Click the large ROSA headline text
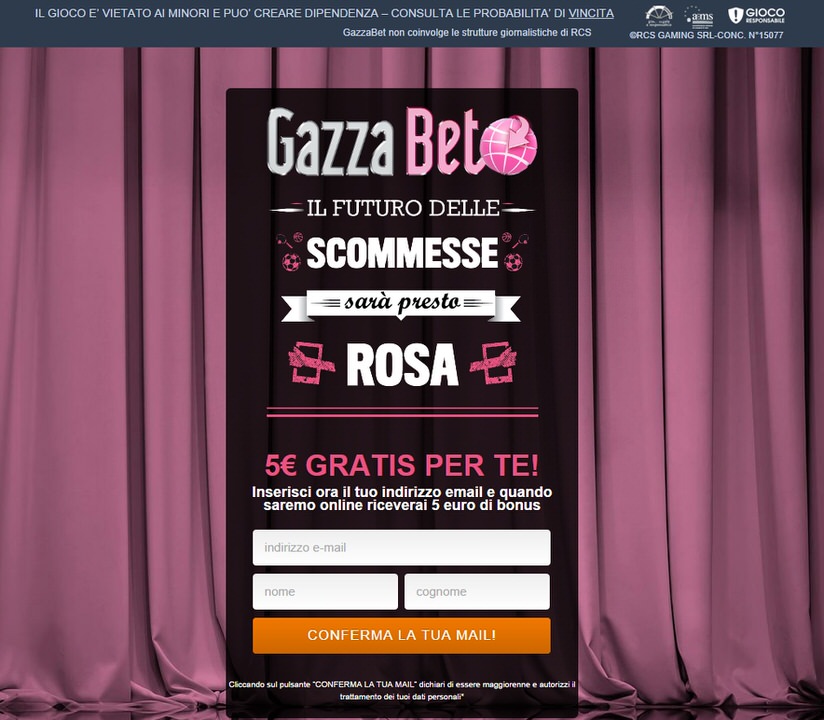Screen dimensions: 824x720 pyautogui.click(x=402, y=365)
